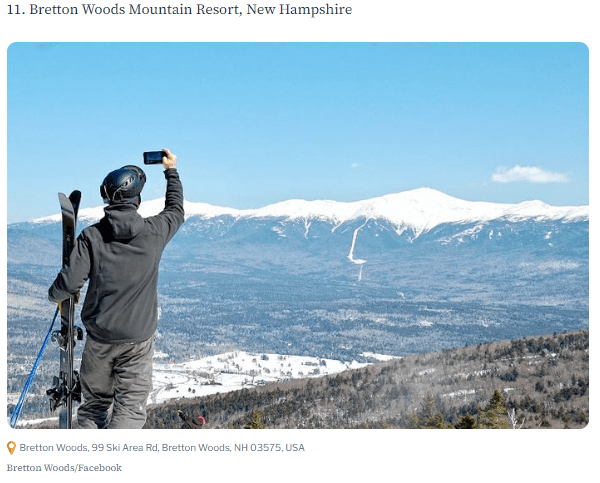
Task: Click the skier's dark hooded jacket
Action: click(119, 264)
